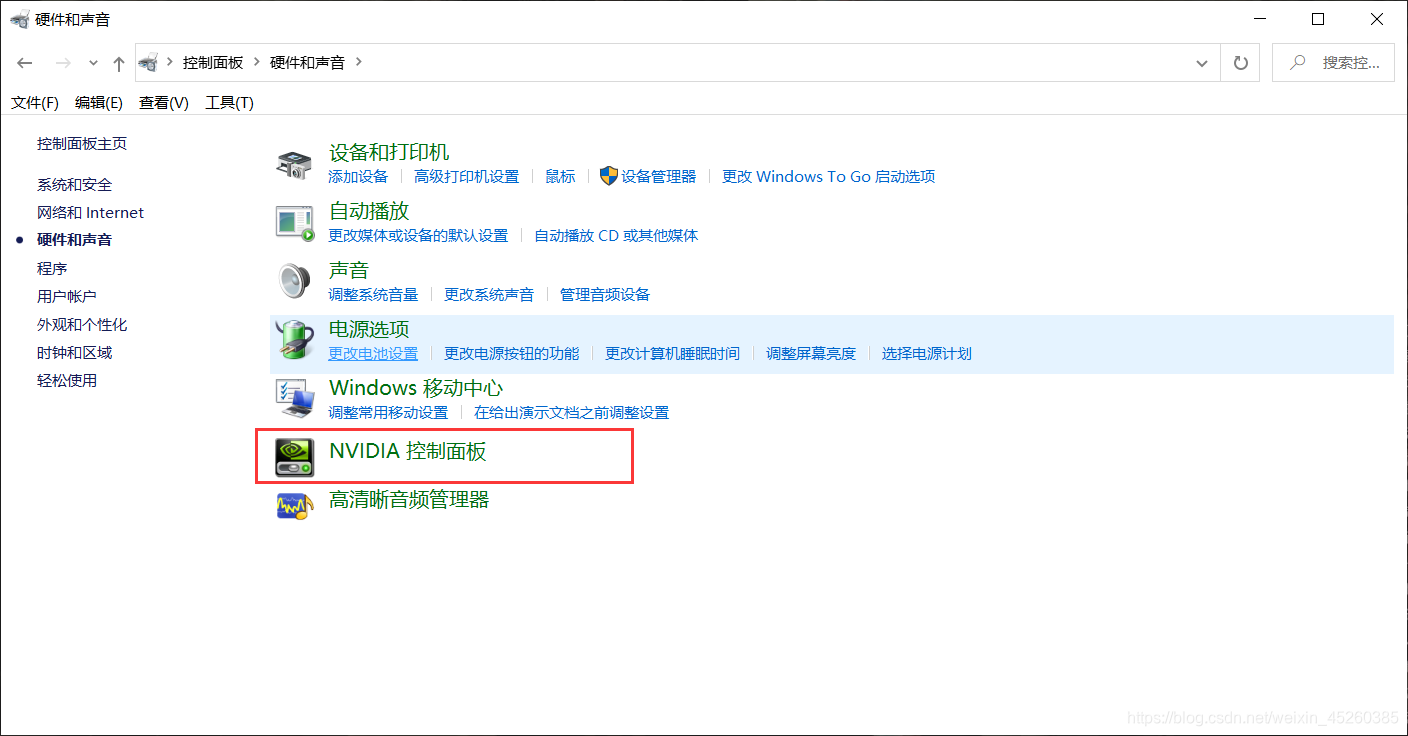This screenshot has height=736, width=1408.
Task: Select 硬件和声音 in the sidebar
Action: point(75,240)
